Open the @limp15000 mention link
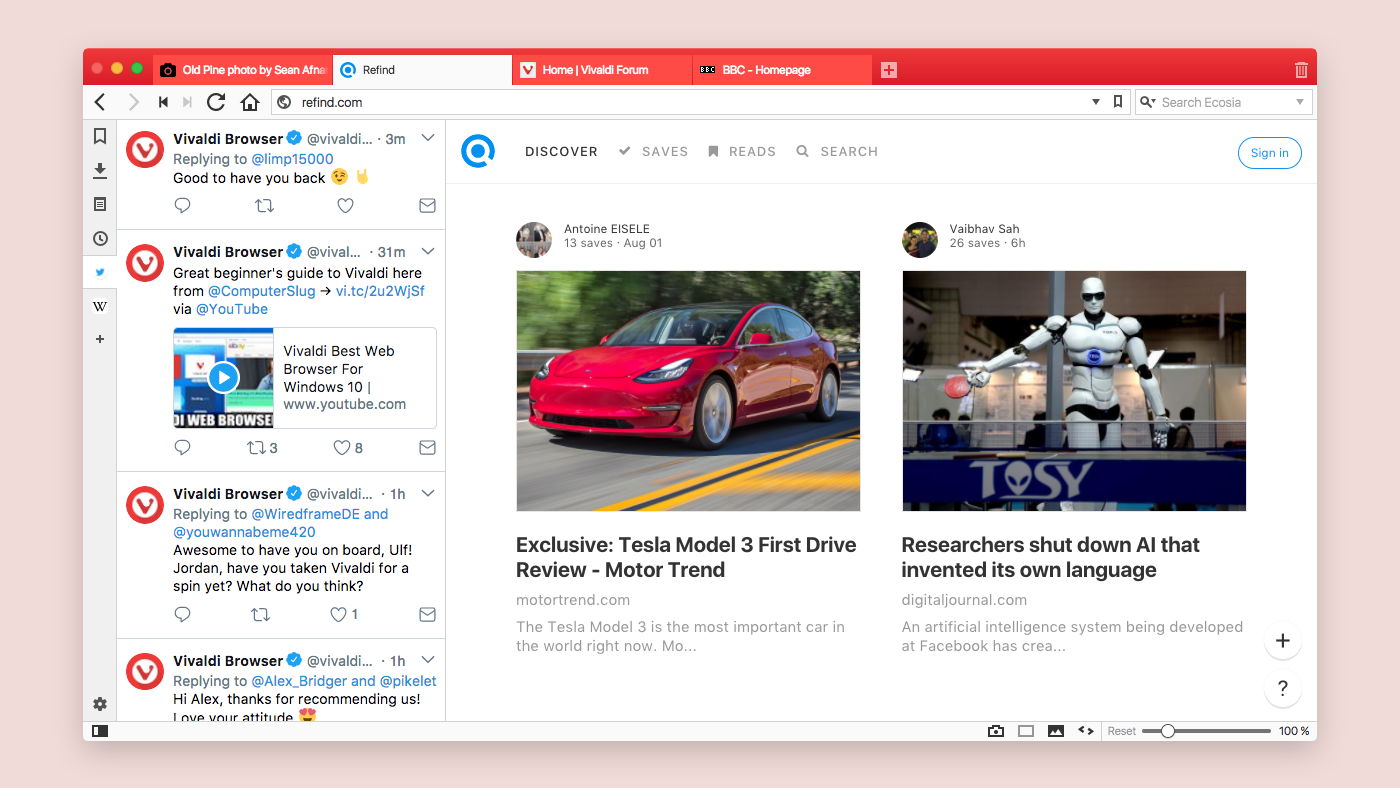Screen dimensions: 1400x788 [292, 159]
